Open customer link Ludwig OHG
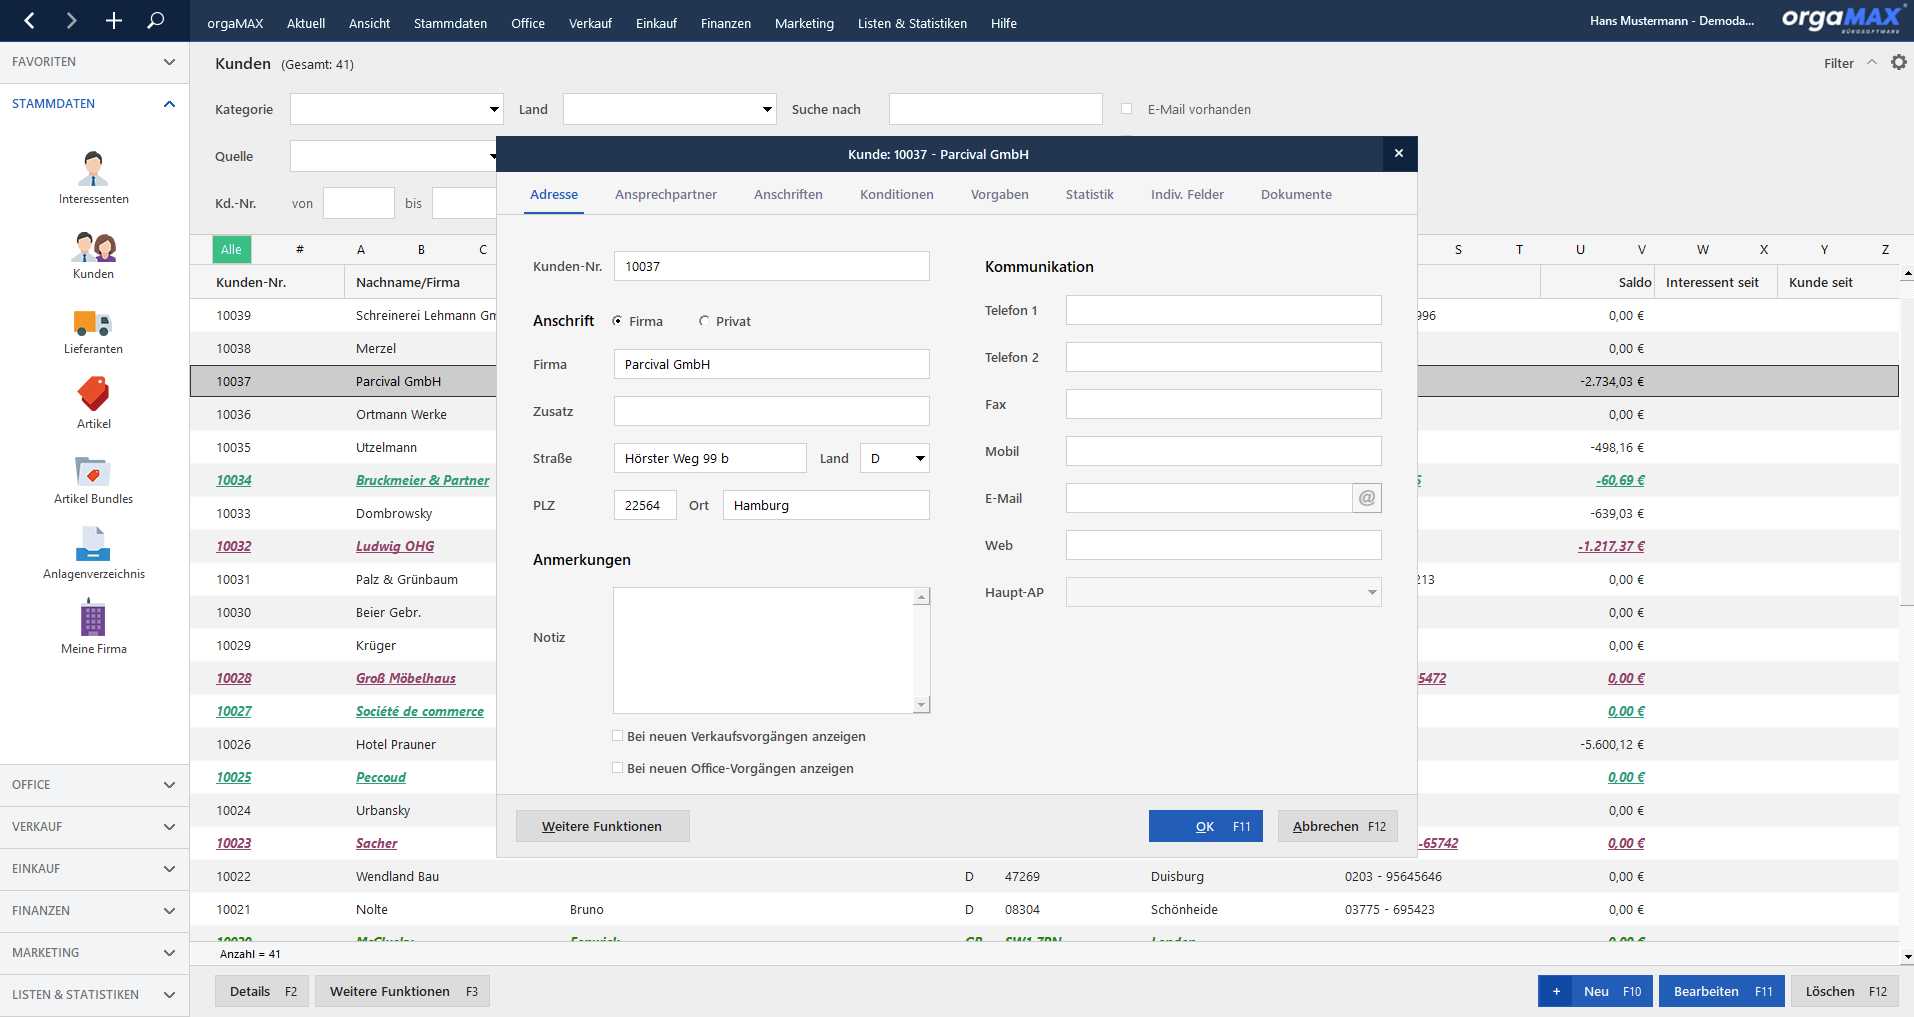This screenshot has width=1914, height=1017. click(395, 546)
